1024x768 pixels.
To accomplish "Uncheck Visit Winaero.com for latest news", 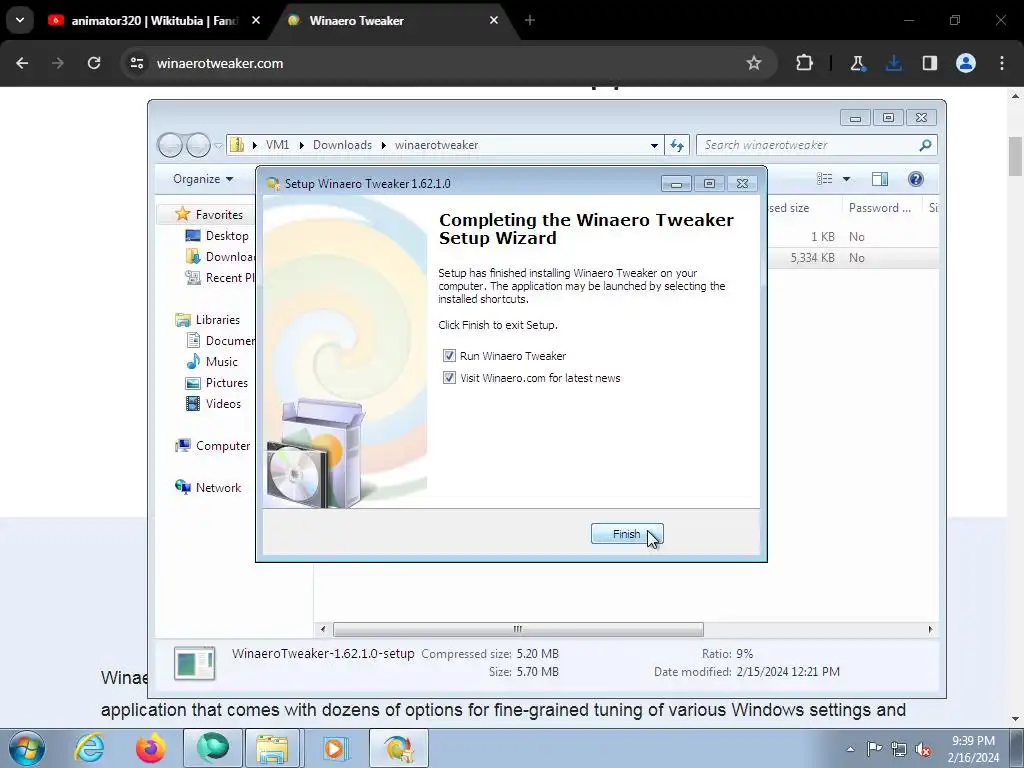I will [449, 377].
